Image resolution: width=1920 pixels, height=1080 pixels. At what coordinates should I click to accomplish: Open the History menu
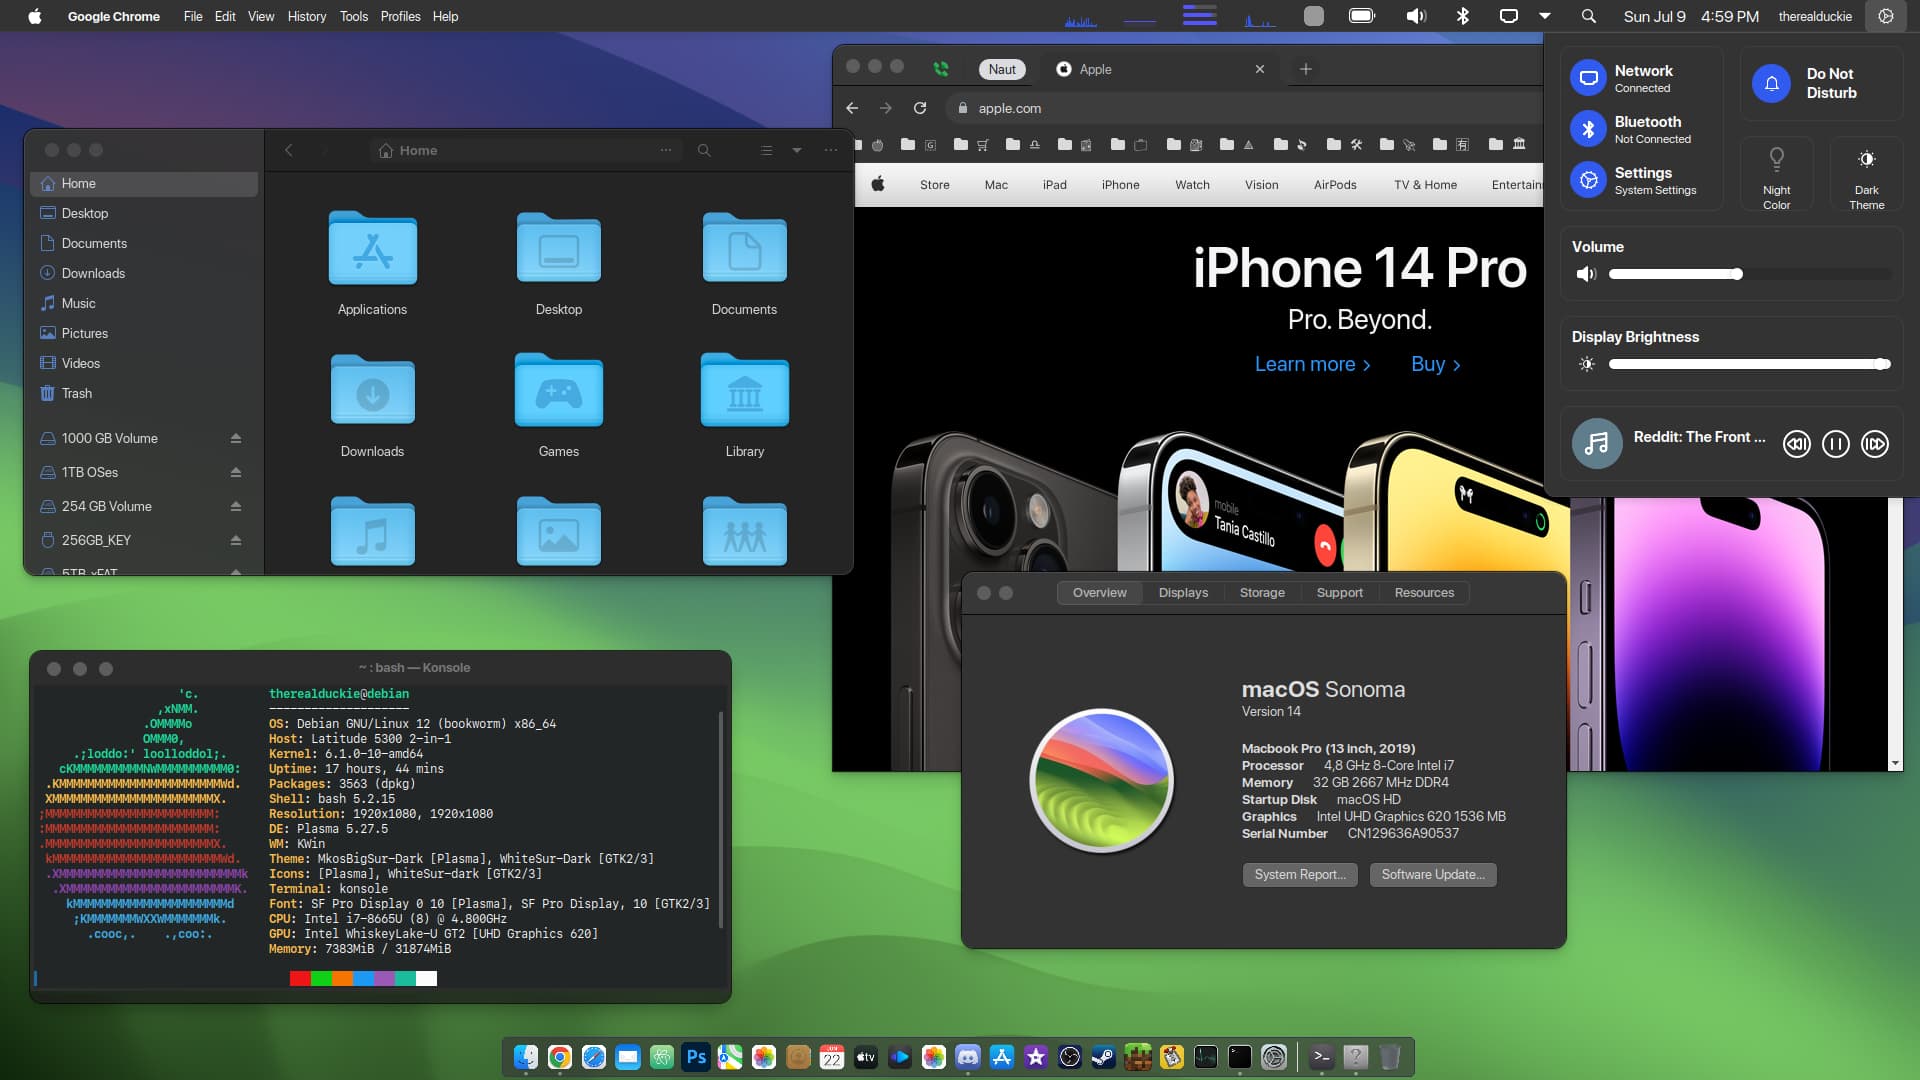coord(307,16)
